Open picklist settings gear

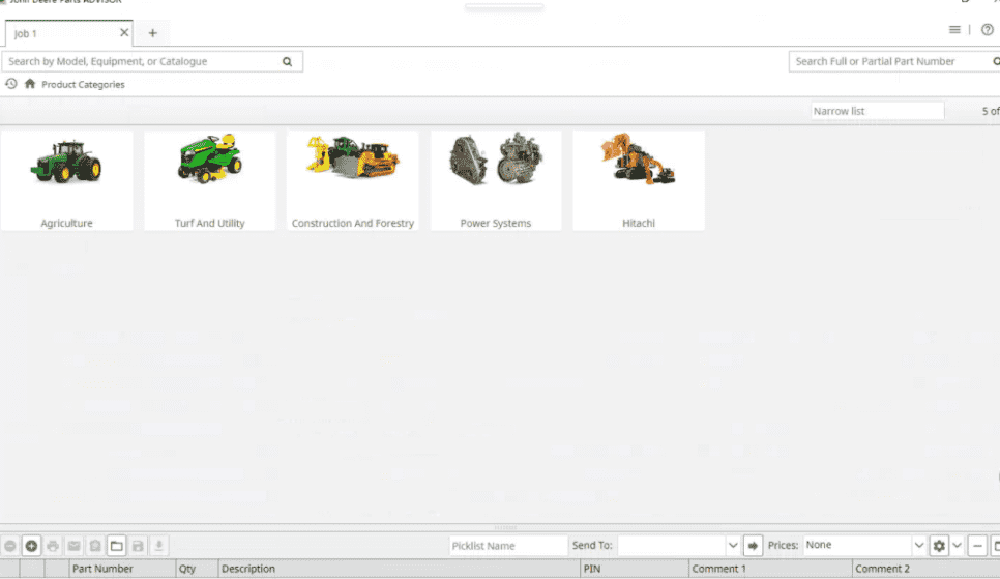click(x=939, y=546)
